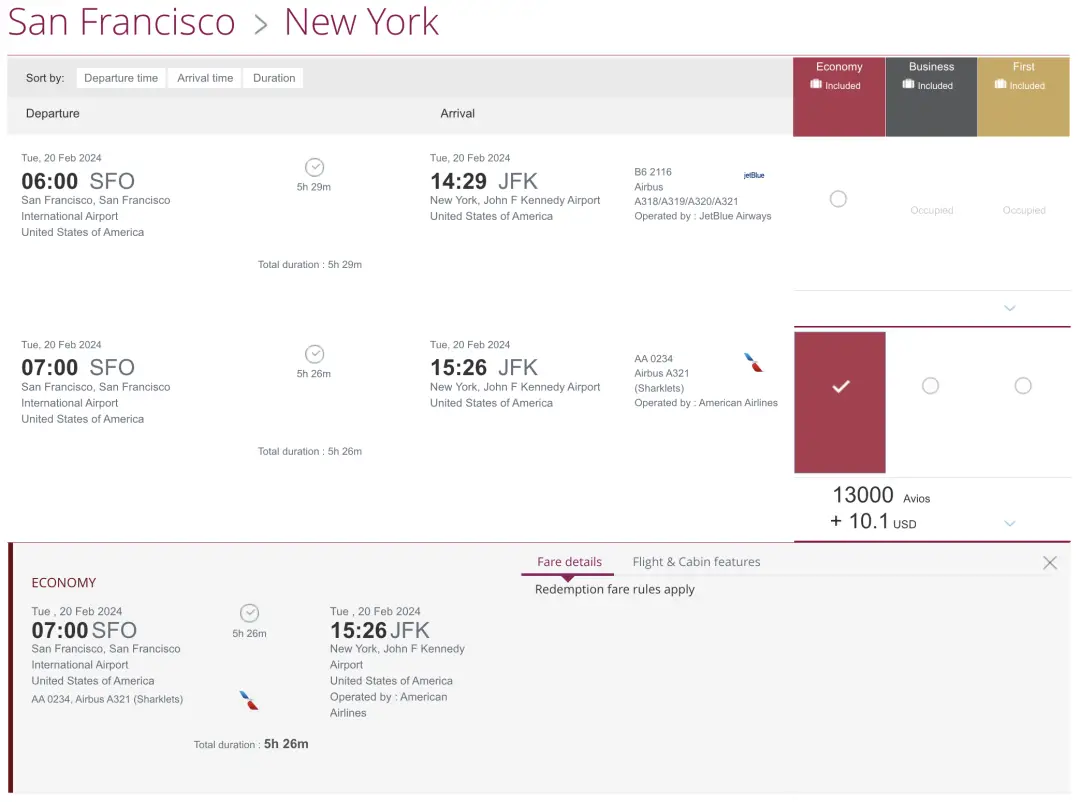Switch to Flight & Cabin features tab

tap(696, 562)
